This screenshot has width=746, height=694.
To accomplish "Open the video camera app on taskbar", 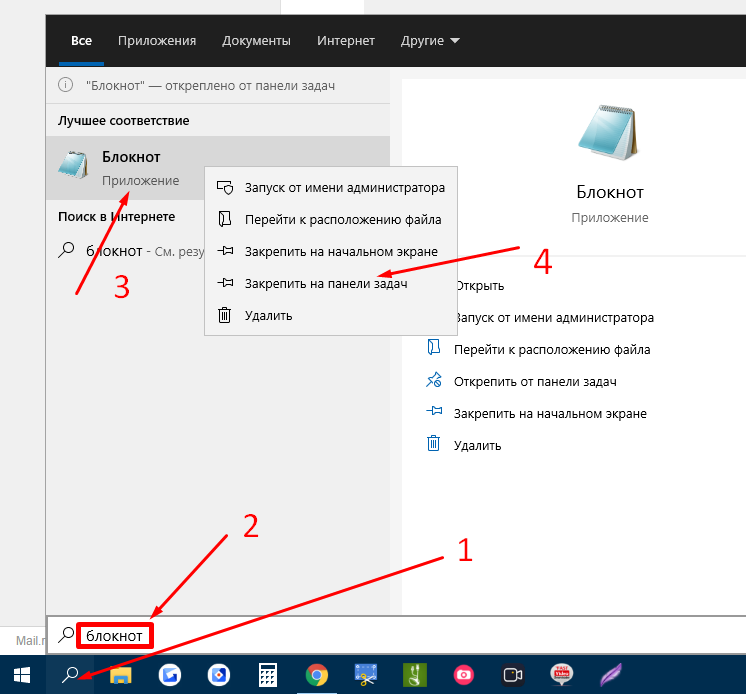I will [x=513, y=674].
